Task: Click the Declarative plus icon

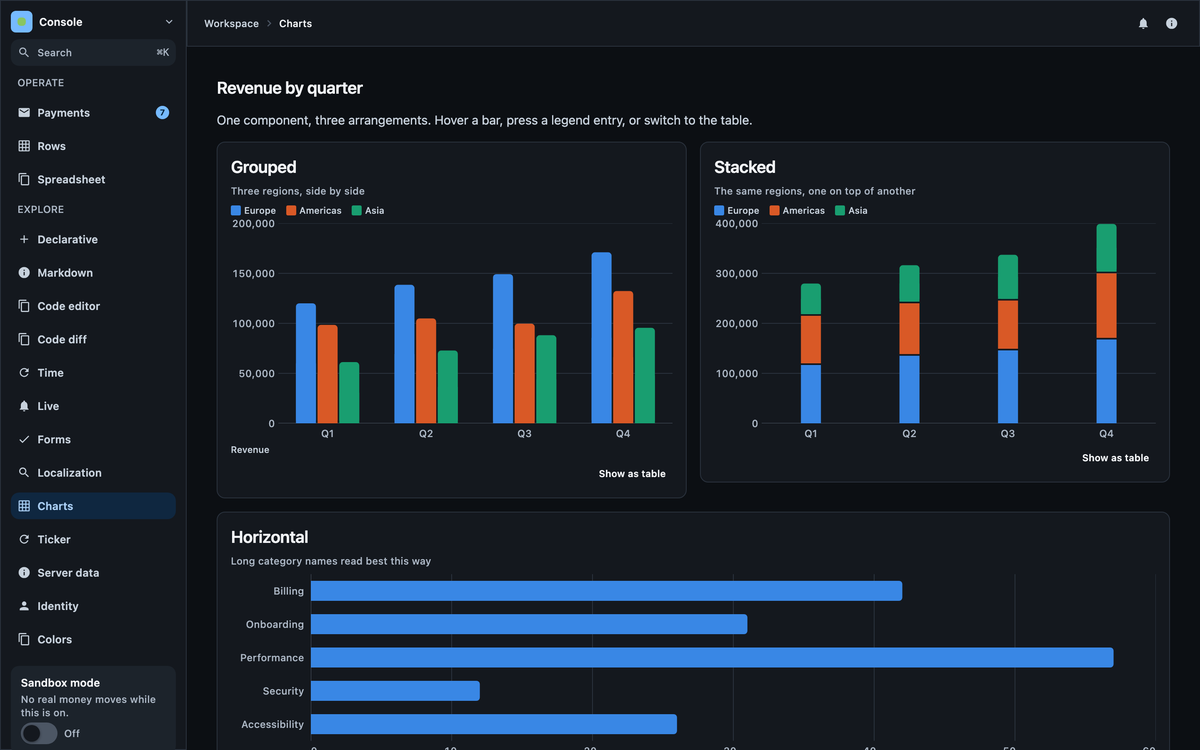Action: (x=24, y=239)
